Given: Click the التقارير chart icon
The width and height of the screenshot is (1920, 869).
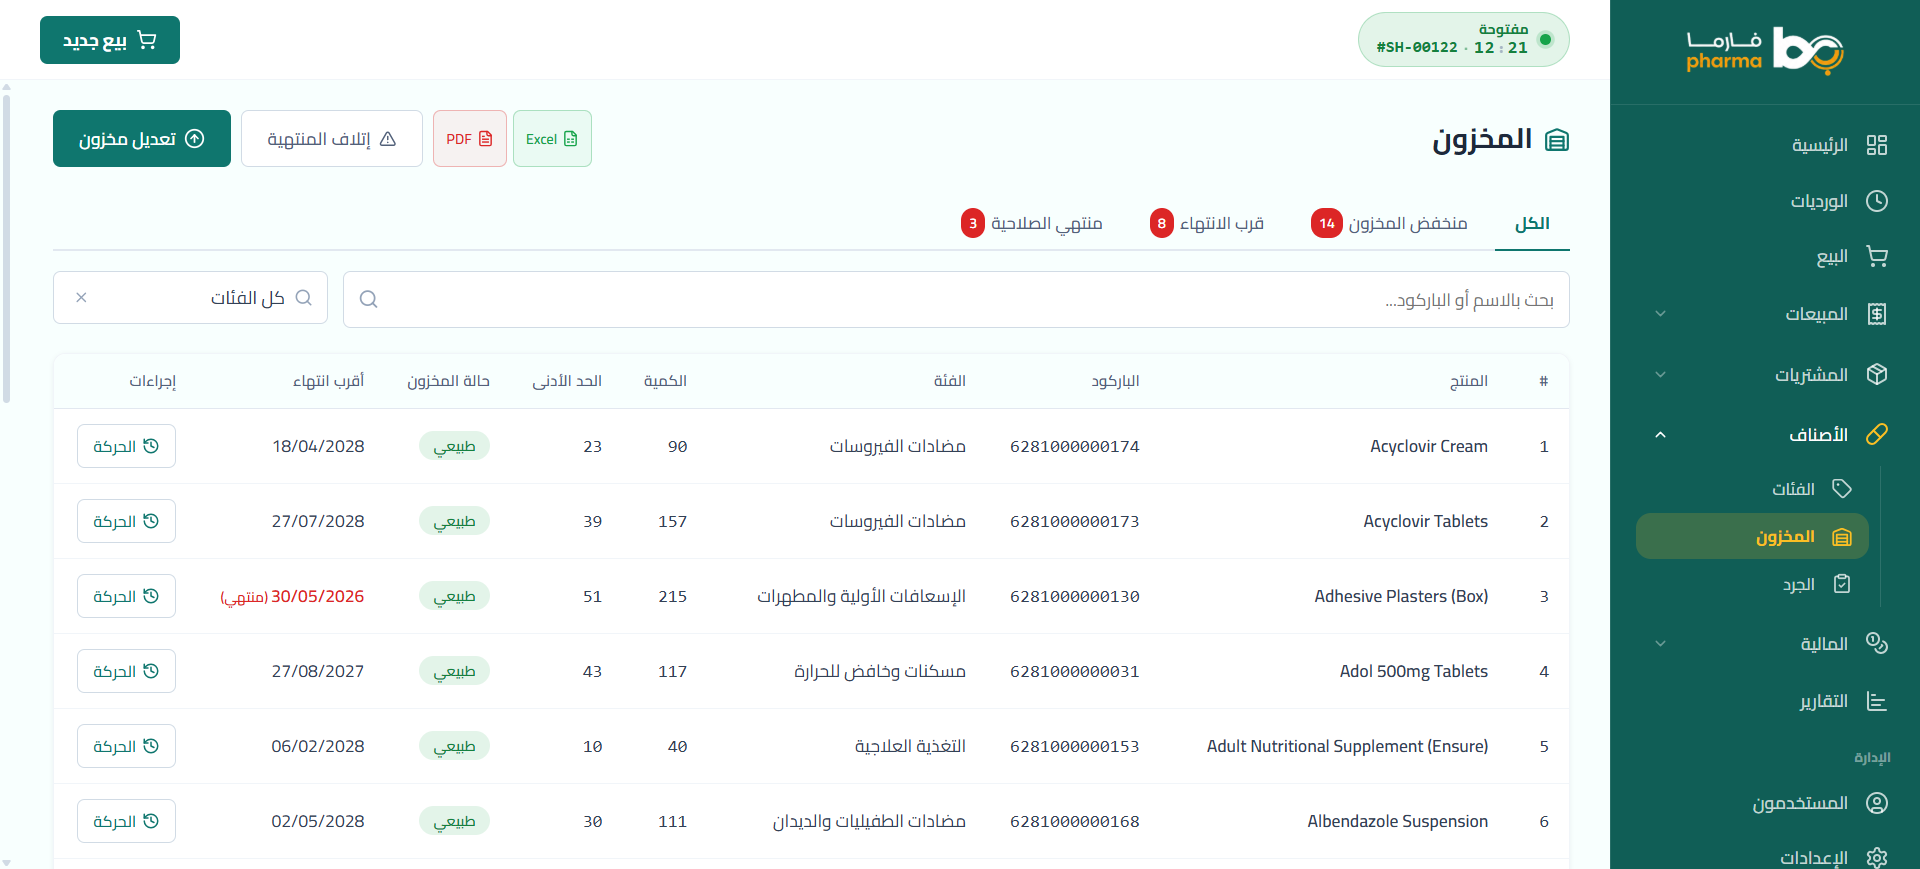Looking at the screenshot, I should [x=1876, y=701].
